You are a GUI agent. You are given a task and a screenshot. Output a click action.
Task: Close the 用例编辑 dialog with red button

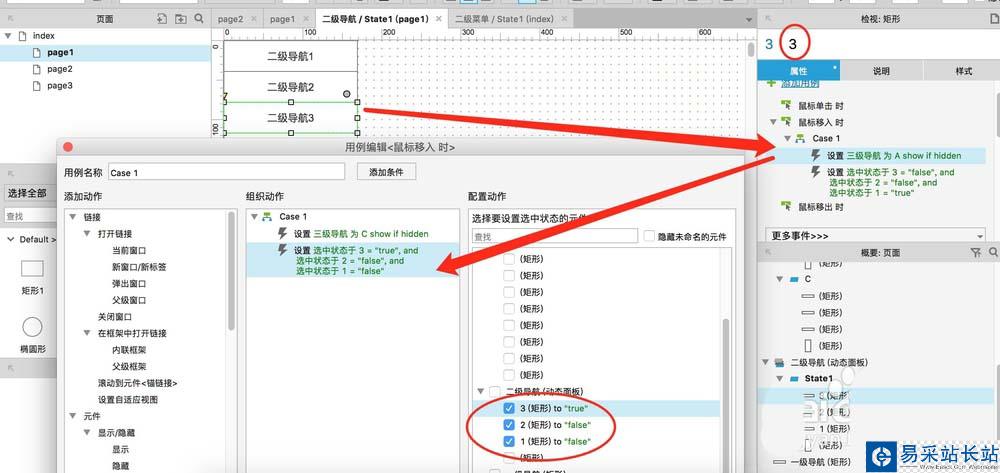68,147
